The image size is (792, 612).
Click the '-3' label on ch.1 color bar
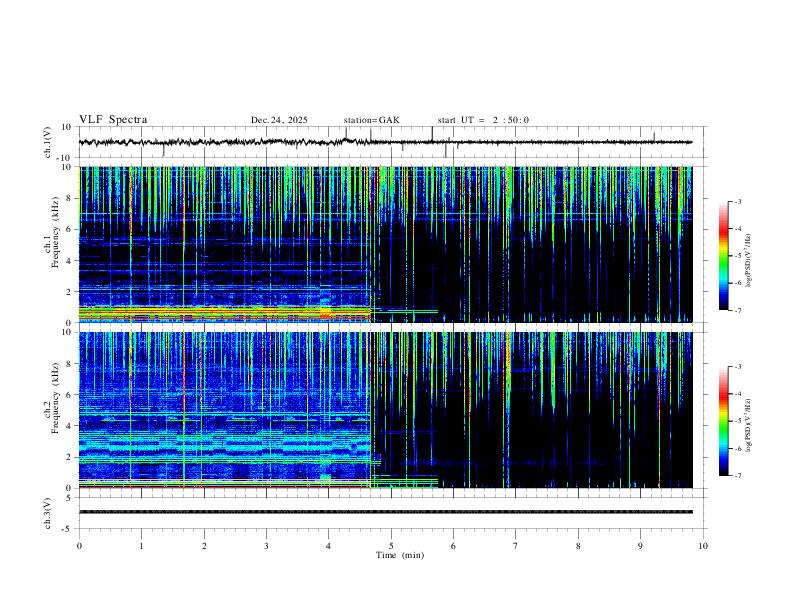coord(737,201)
